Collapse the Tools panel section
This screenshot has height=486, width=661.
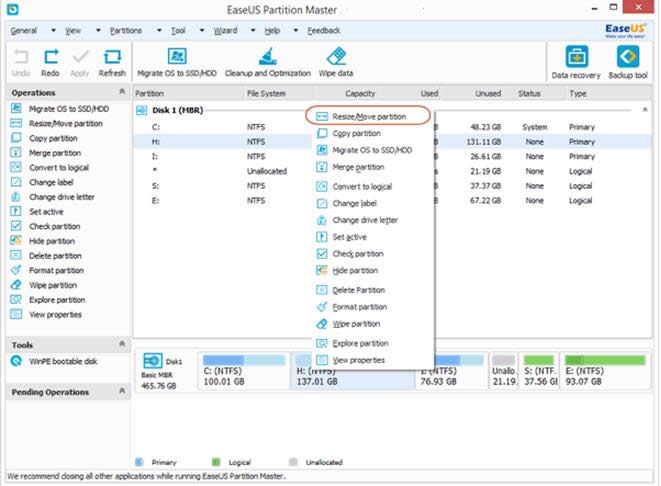[123, 344]
